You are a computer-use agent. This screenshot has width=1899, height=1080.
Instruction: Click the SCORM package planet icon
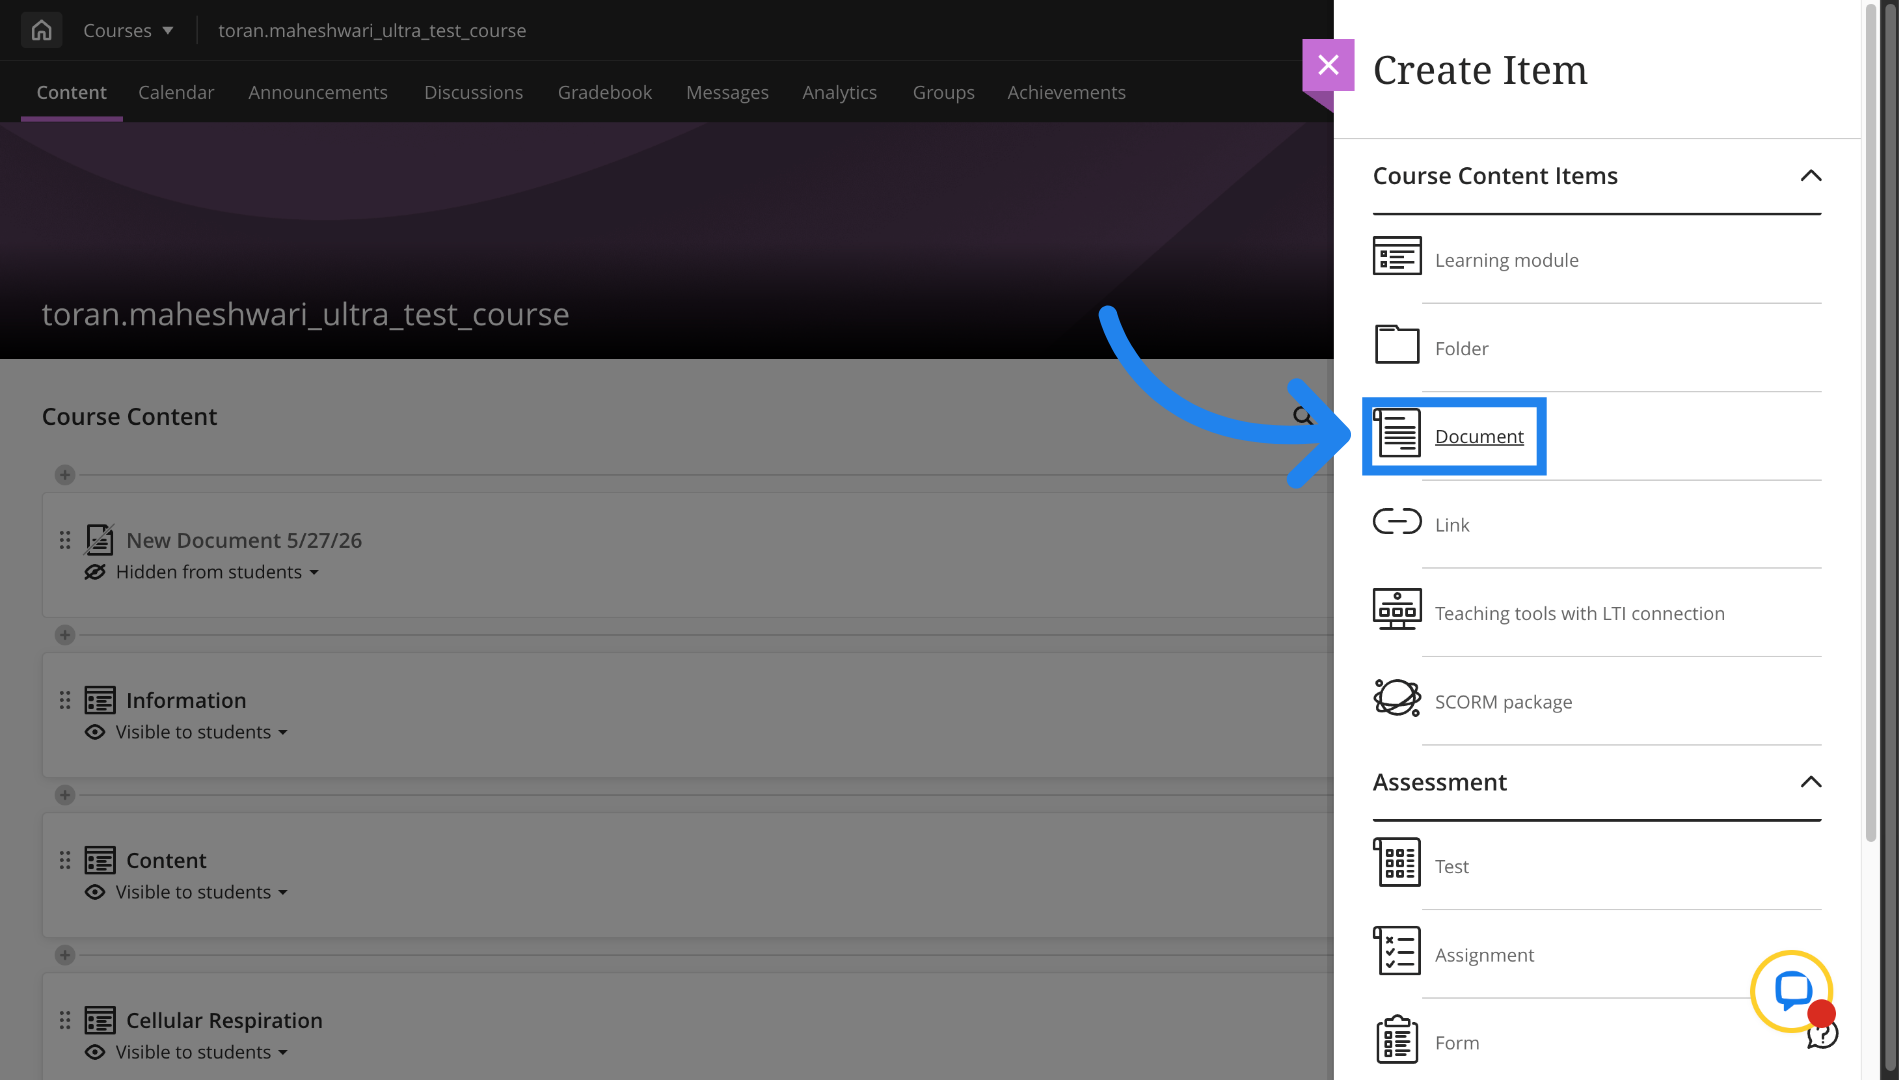point(1397,697)
